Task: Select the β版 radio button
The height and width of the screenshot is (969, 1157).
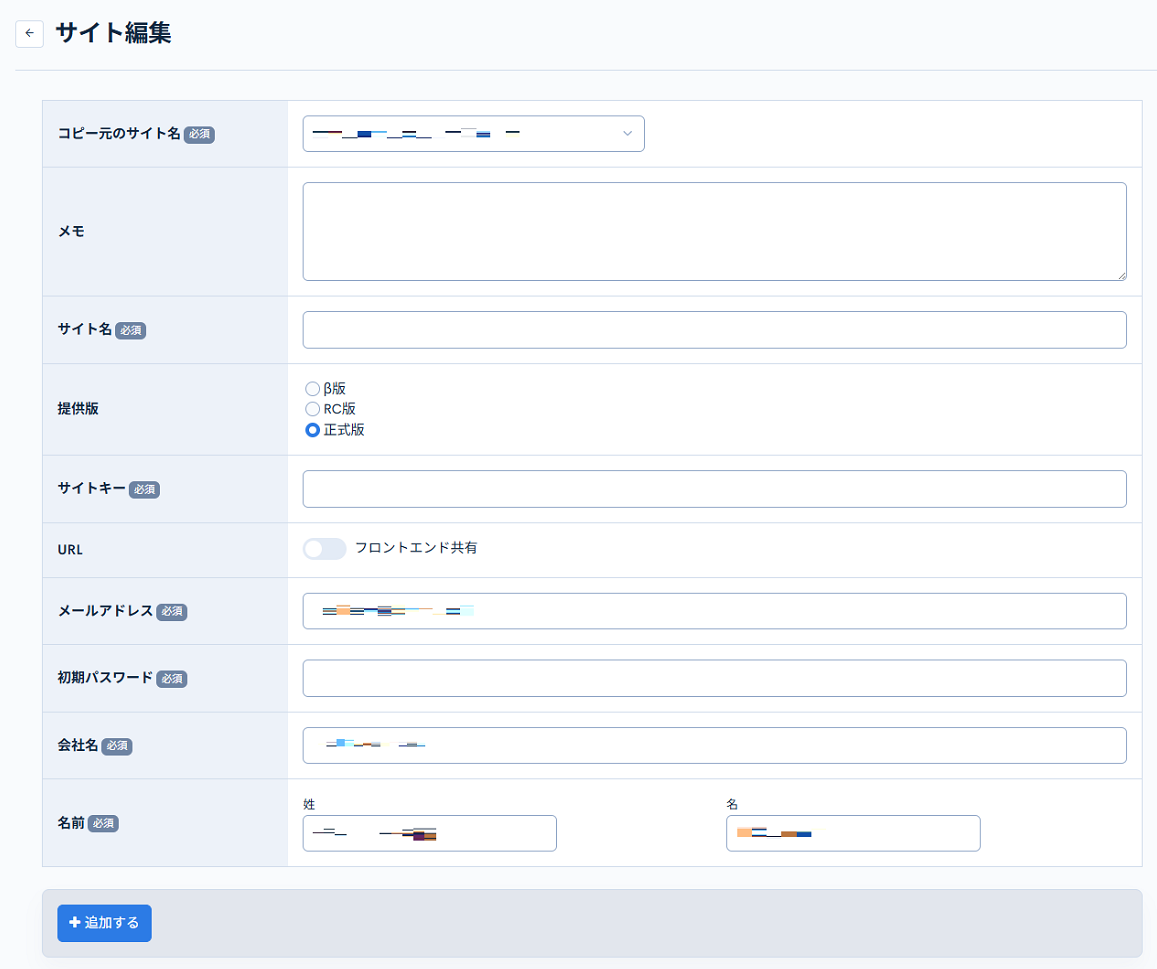Action: pos(312,388)
